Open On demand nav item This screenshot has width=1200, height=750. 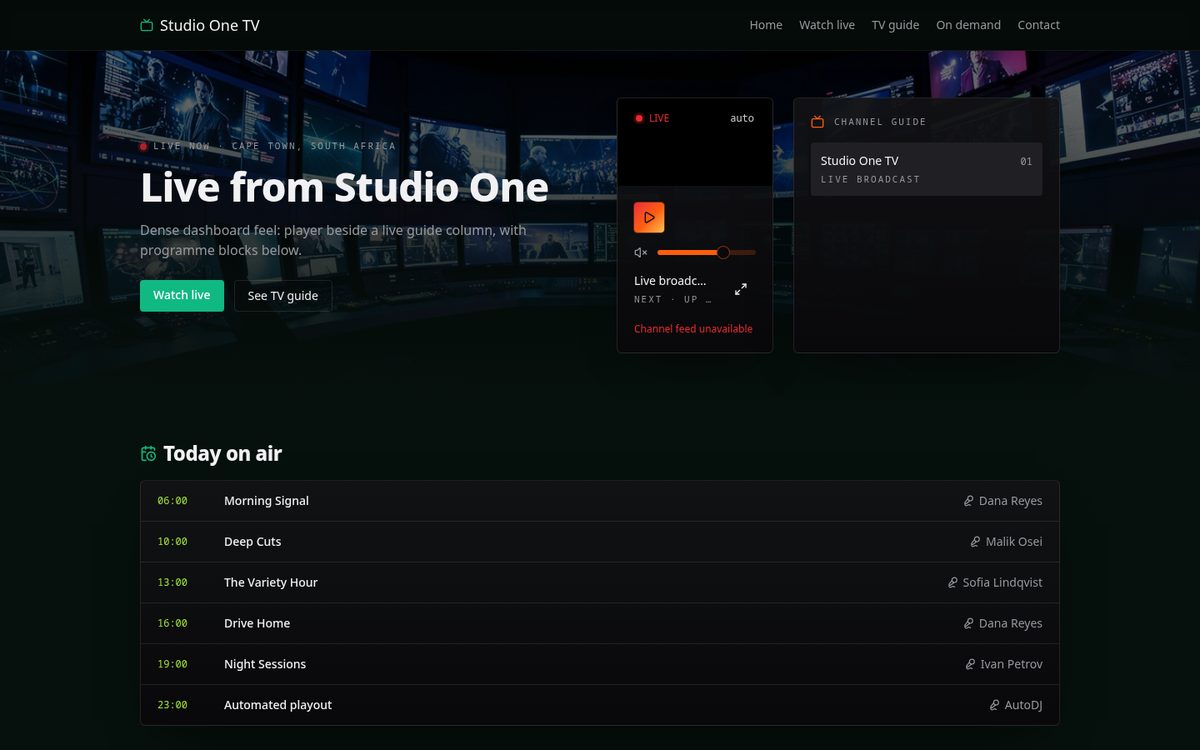(968, 25)
